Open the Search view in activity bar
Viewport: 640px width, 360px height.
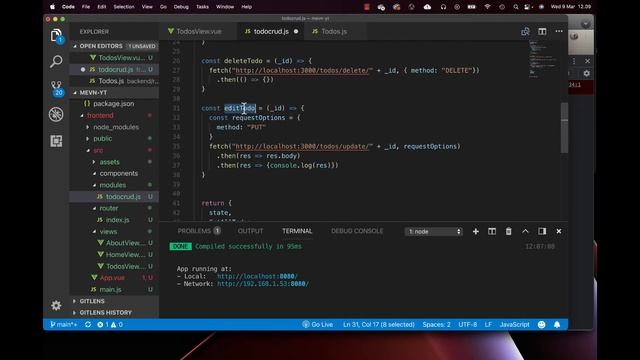pos(56,62)
